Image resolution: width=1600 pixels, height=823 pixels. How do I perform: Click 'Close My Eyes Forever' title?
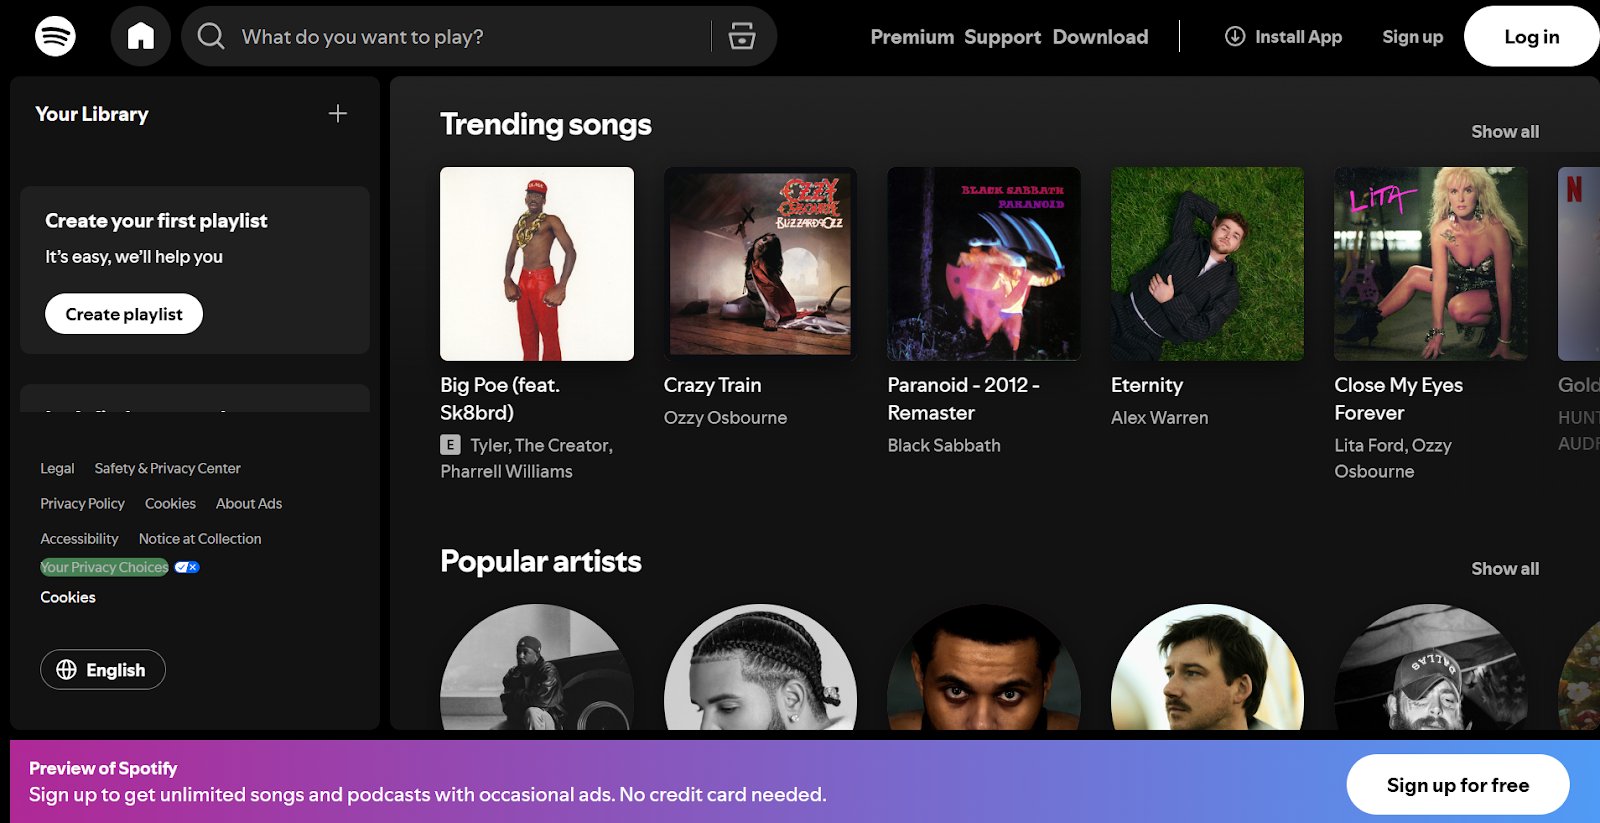[x=1398, y=398]
